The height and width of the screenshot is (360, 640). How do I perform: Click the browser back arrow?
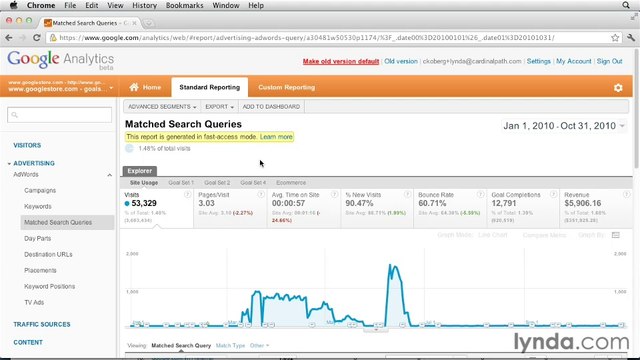click(x=9, y=38)
